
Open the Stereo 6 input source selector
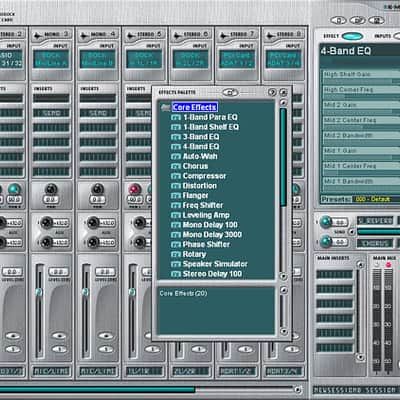tap(191, 59)
